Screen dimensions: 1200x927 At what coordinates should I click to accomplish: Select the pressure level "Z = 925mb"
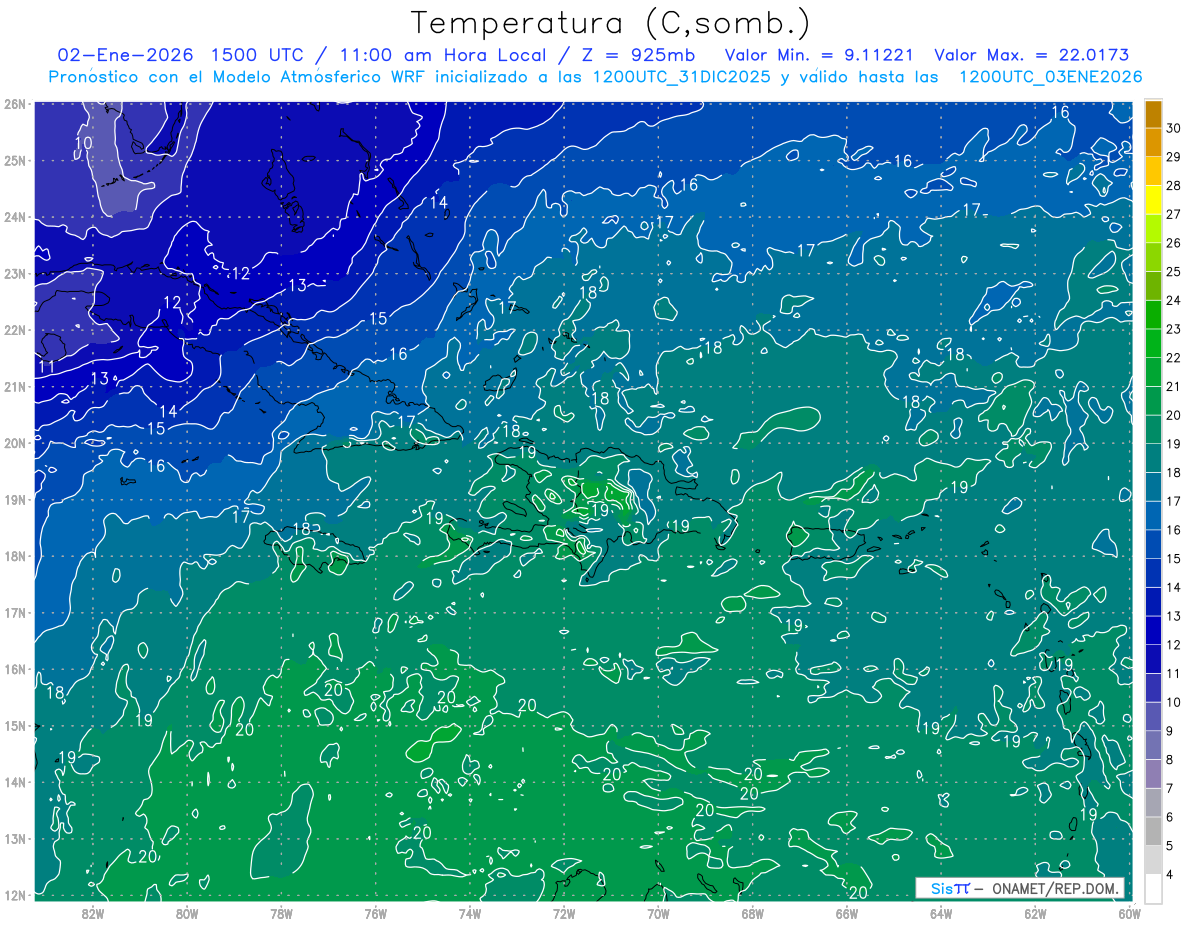[x=638, y=54]
